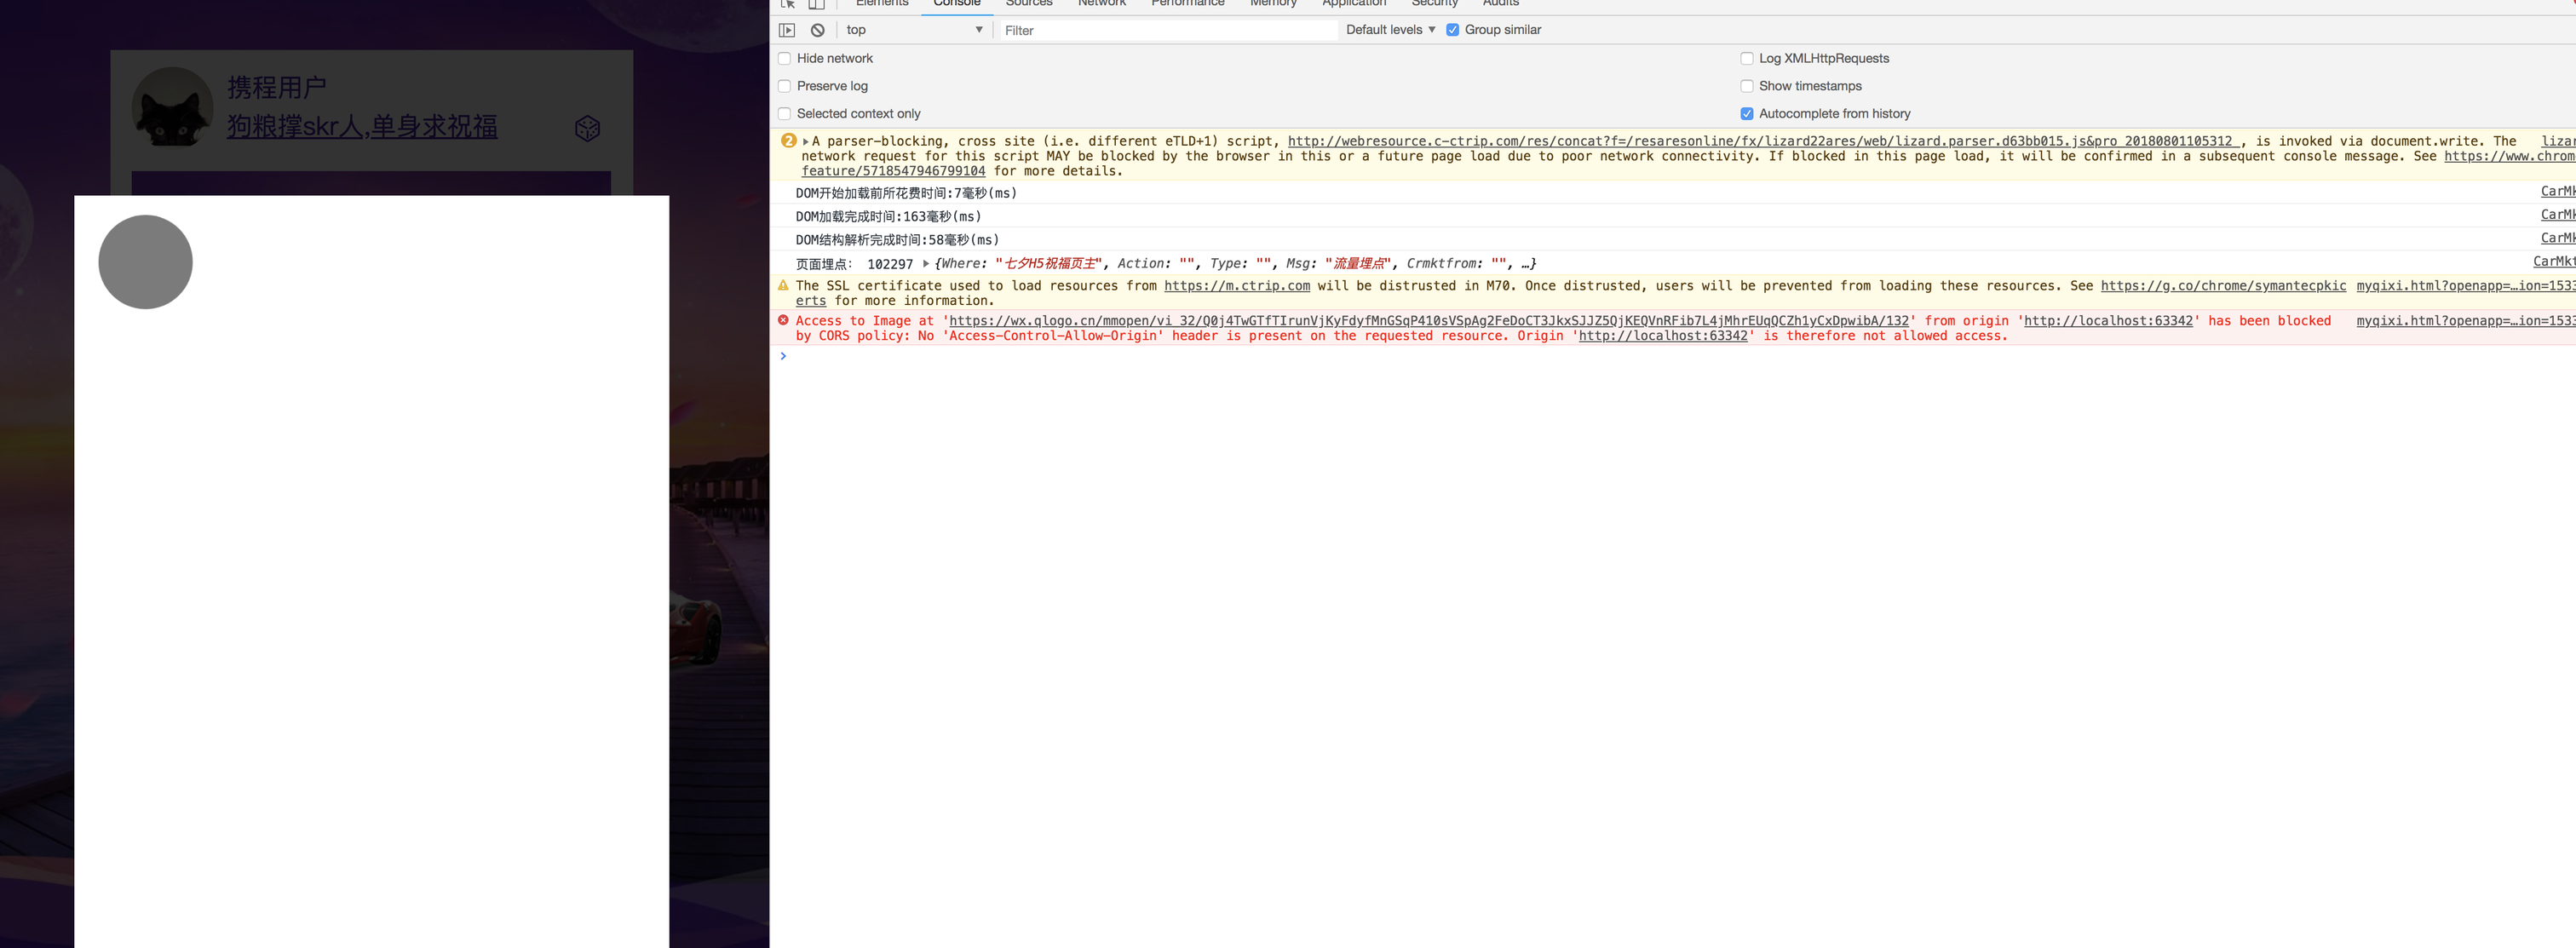The image size is (2576, 948).
Task: Switch to the Sources tab
Action: click(1028, 4)
